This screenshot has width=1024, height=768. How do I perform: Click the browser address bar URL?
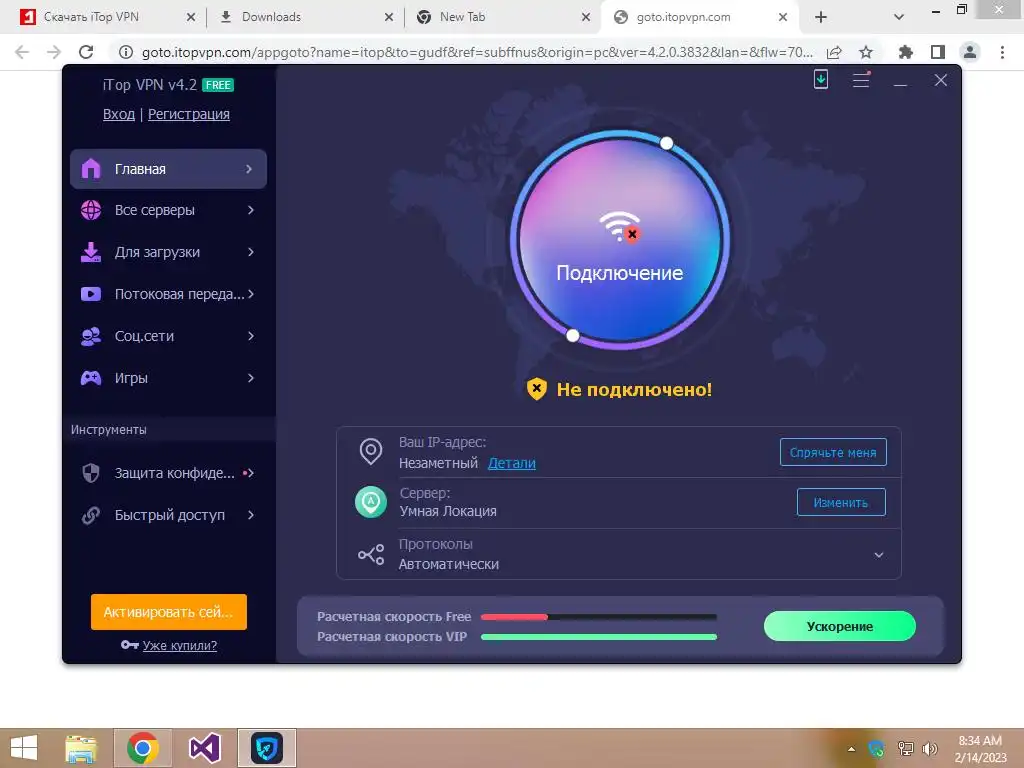pos(477,52)
